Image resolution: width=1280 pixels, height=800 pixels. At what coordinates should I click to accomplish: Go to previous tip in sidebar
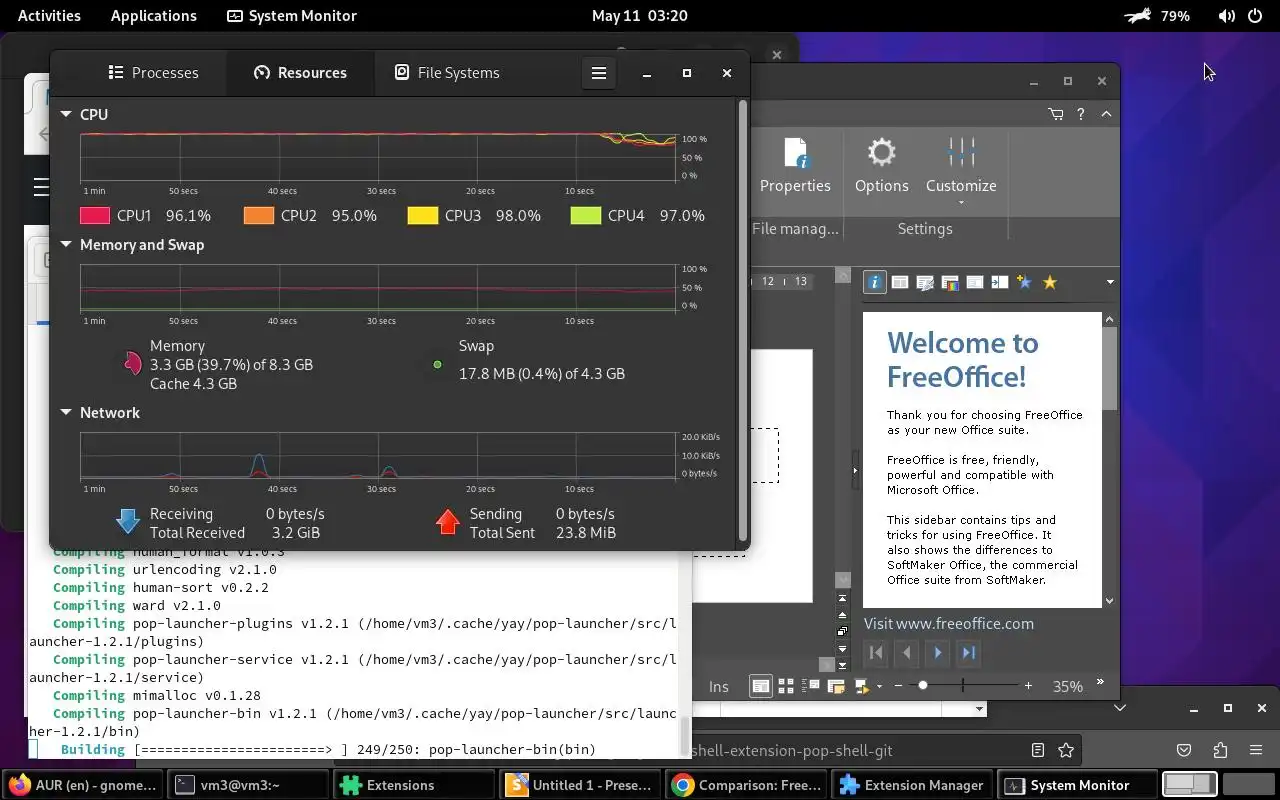907,653
